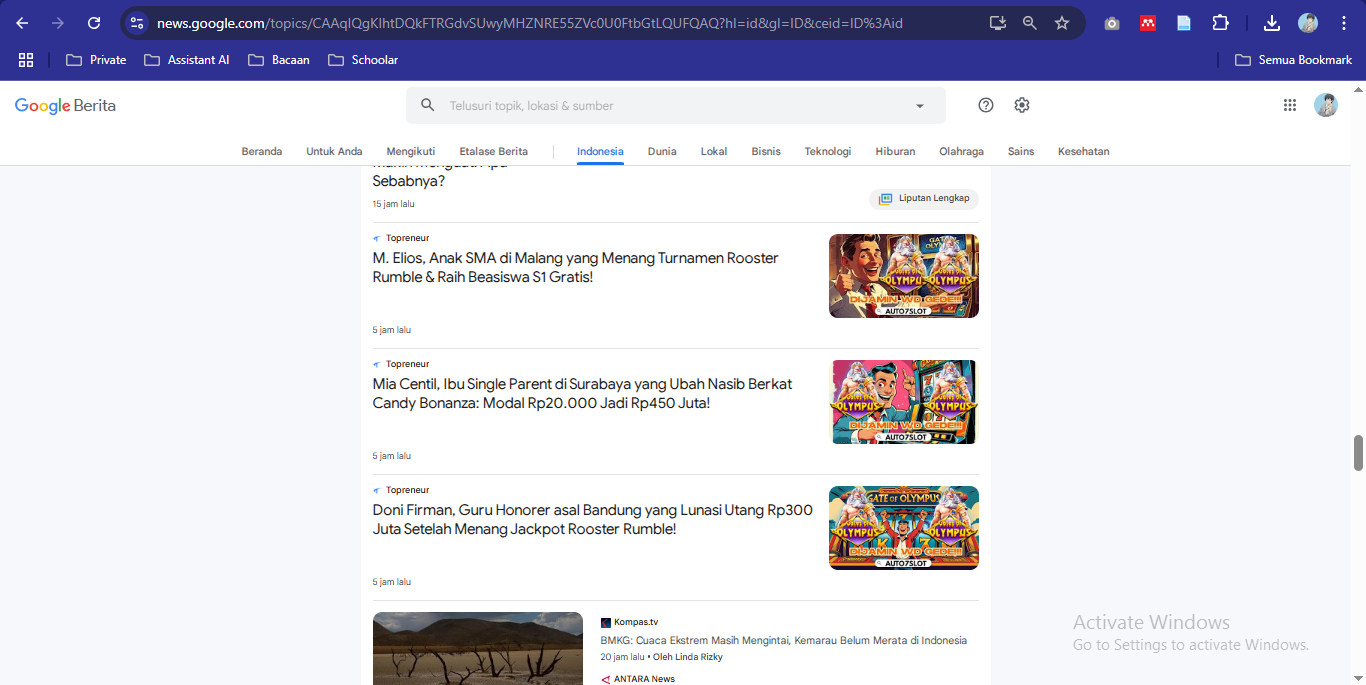This screenshot has height=685, width=1366.
Task: Bookmark this page with the star icon
Action: point(1062,23)
